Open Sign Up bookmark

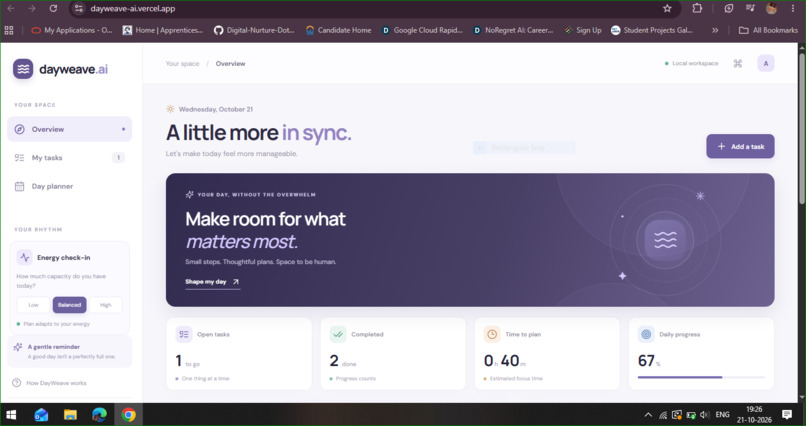(582, 30)
